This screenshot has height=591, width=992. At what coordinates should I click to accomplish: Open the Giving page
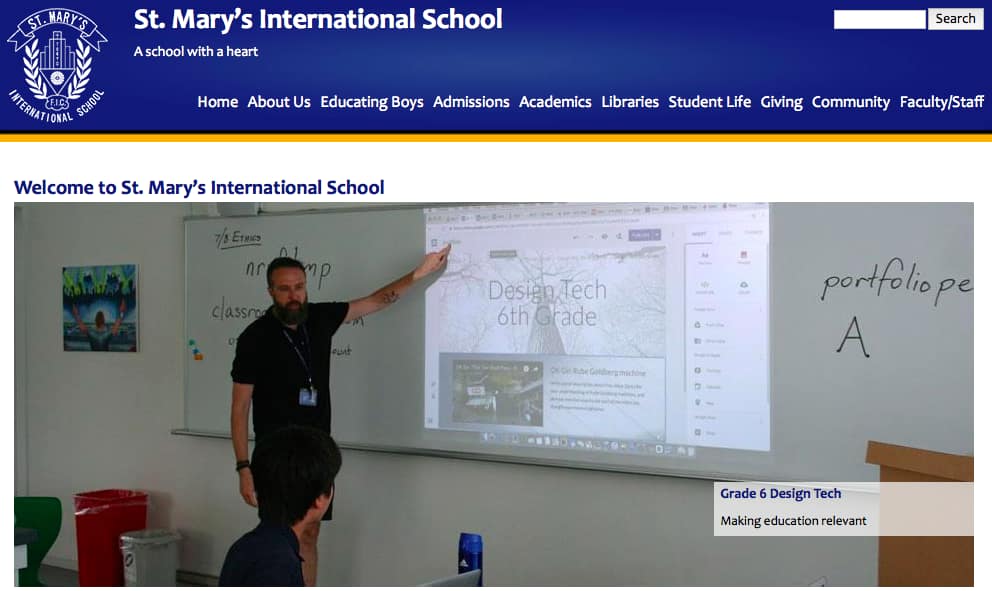tap(781, 103)
